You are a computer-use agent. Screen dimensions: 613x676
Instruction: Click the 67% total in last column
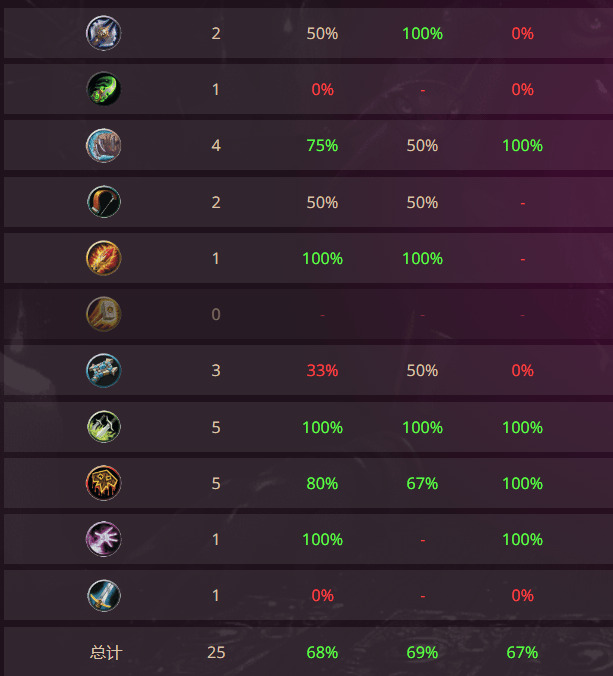(522, 652)
